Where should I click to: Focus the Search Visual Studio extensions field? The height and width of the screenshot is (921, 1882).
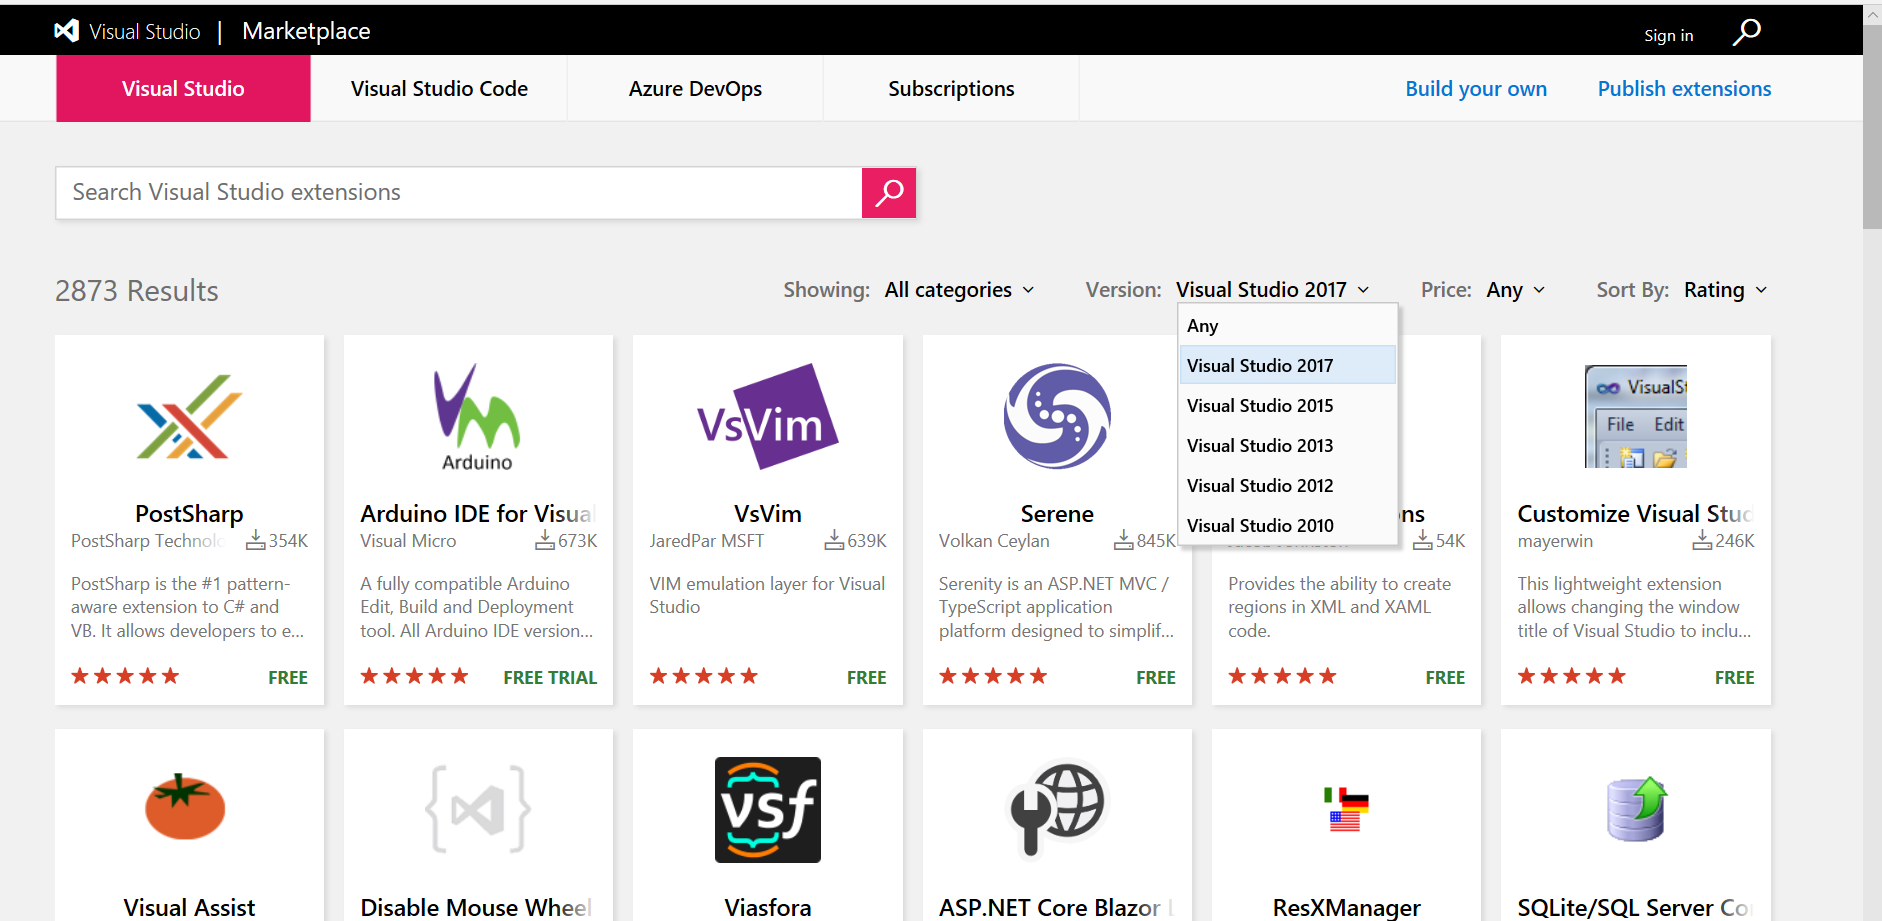(x=459, y=192)
